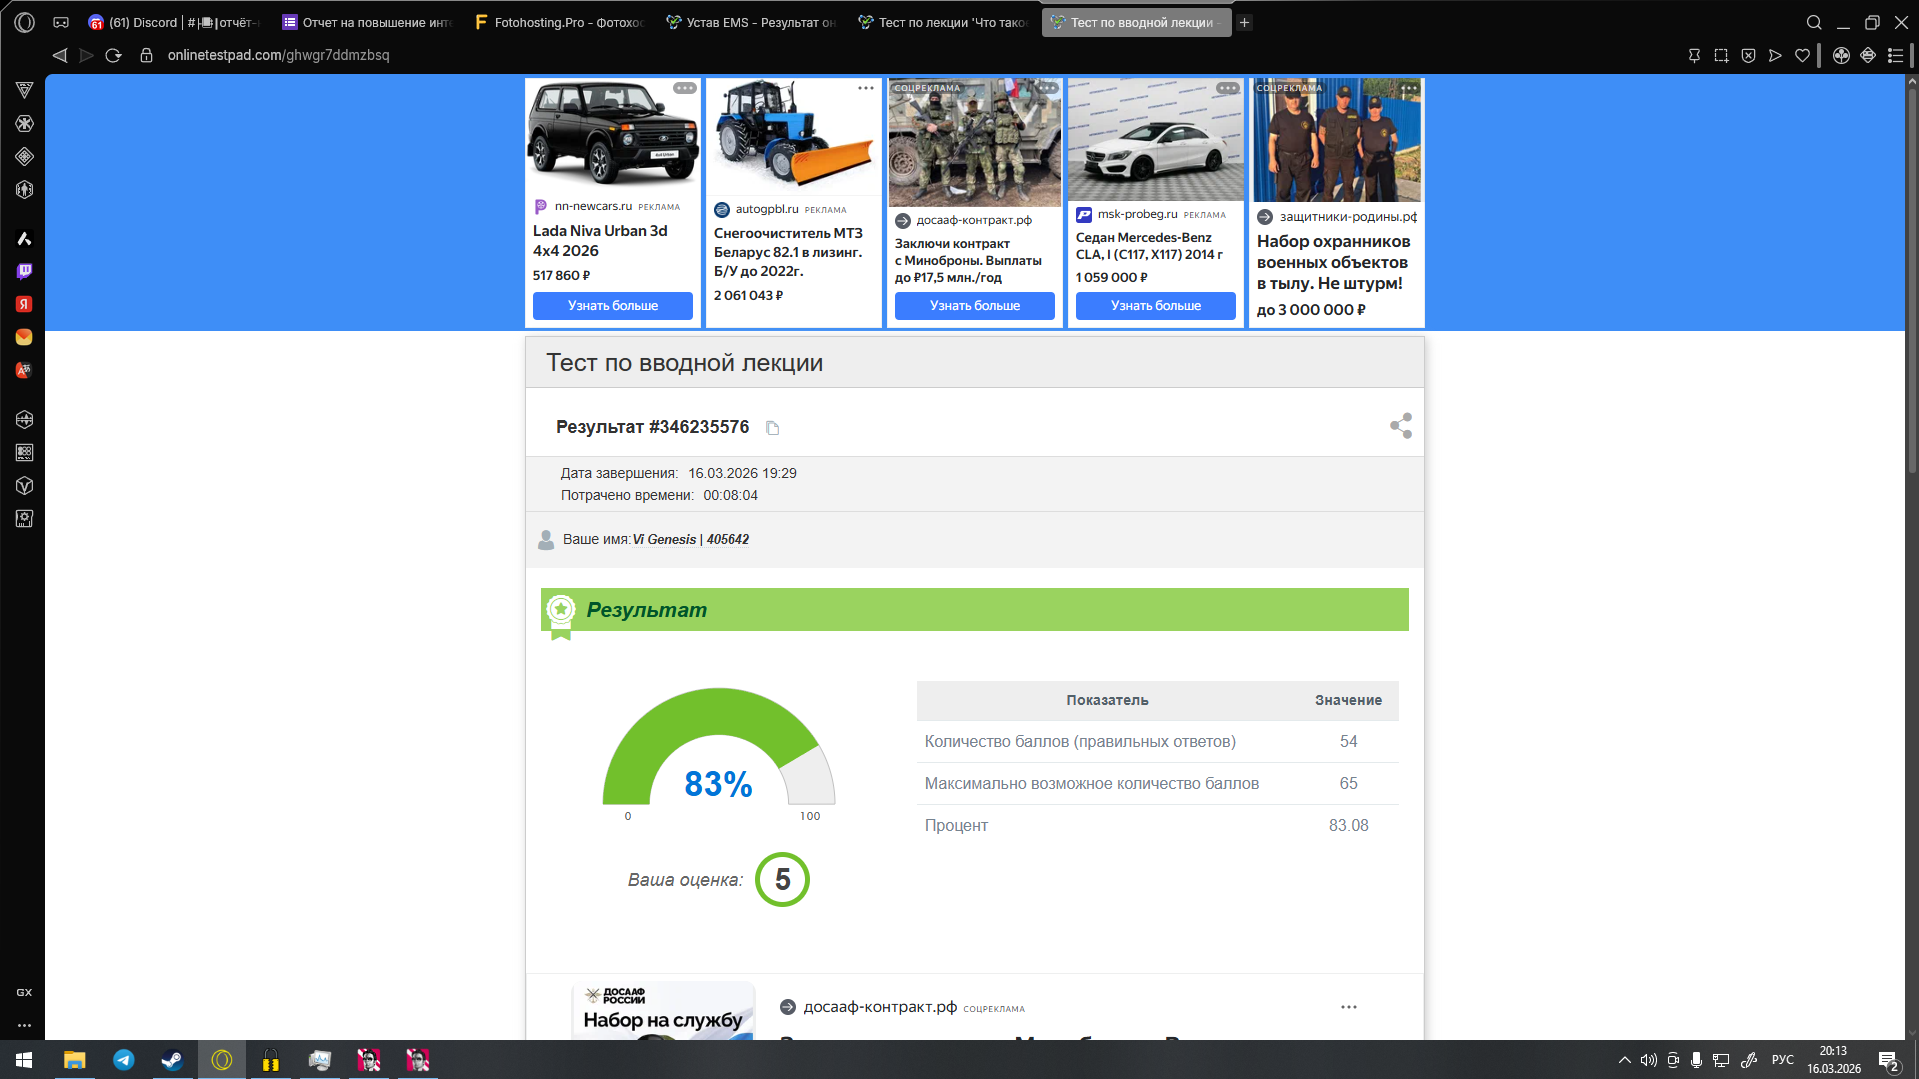Open Telegram from the taskbar
Viewport: 1919px width, 1079px height.
pos(124,1060)
